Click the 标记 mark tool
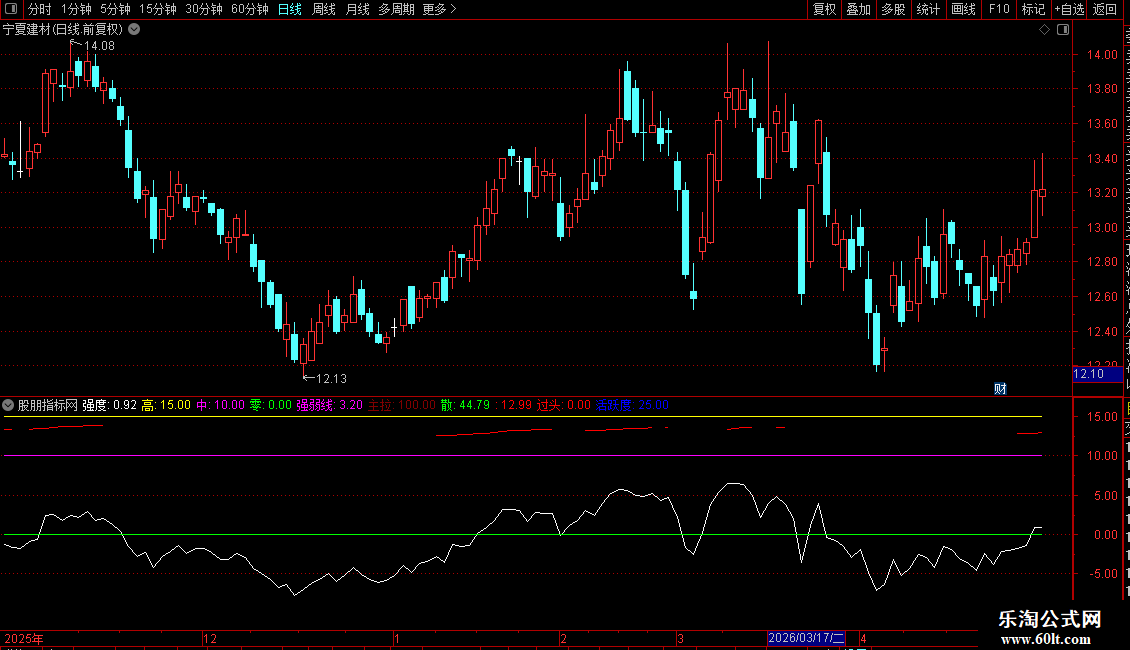The width and height of the screenshot is (1130, 650). pyautogui.click(x=1033, y=9)
